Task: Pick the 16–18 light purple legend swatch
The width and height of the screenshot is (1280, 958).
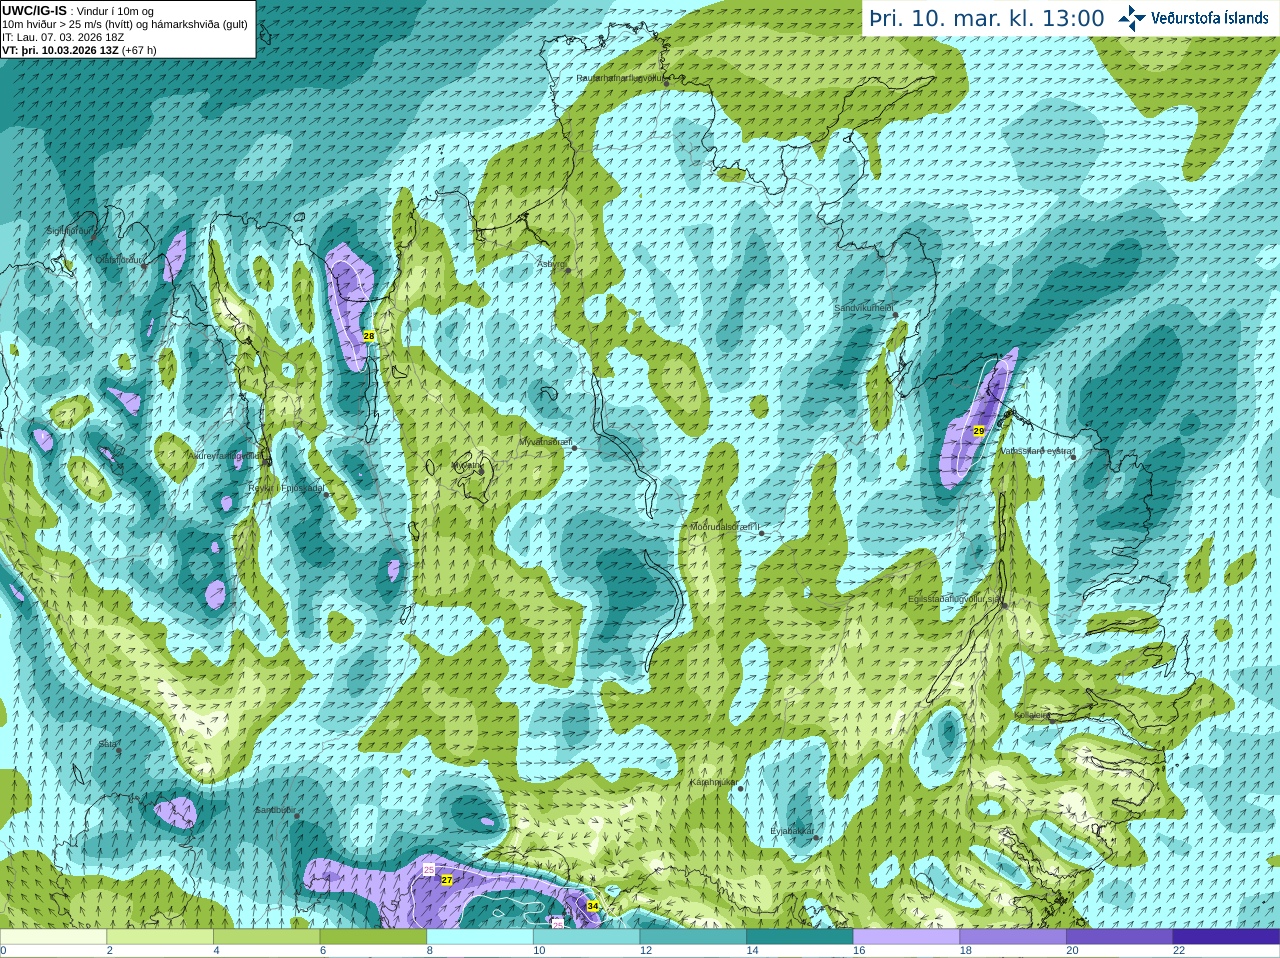Action: pyautogui.click(x=906, y=937)
